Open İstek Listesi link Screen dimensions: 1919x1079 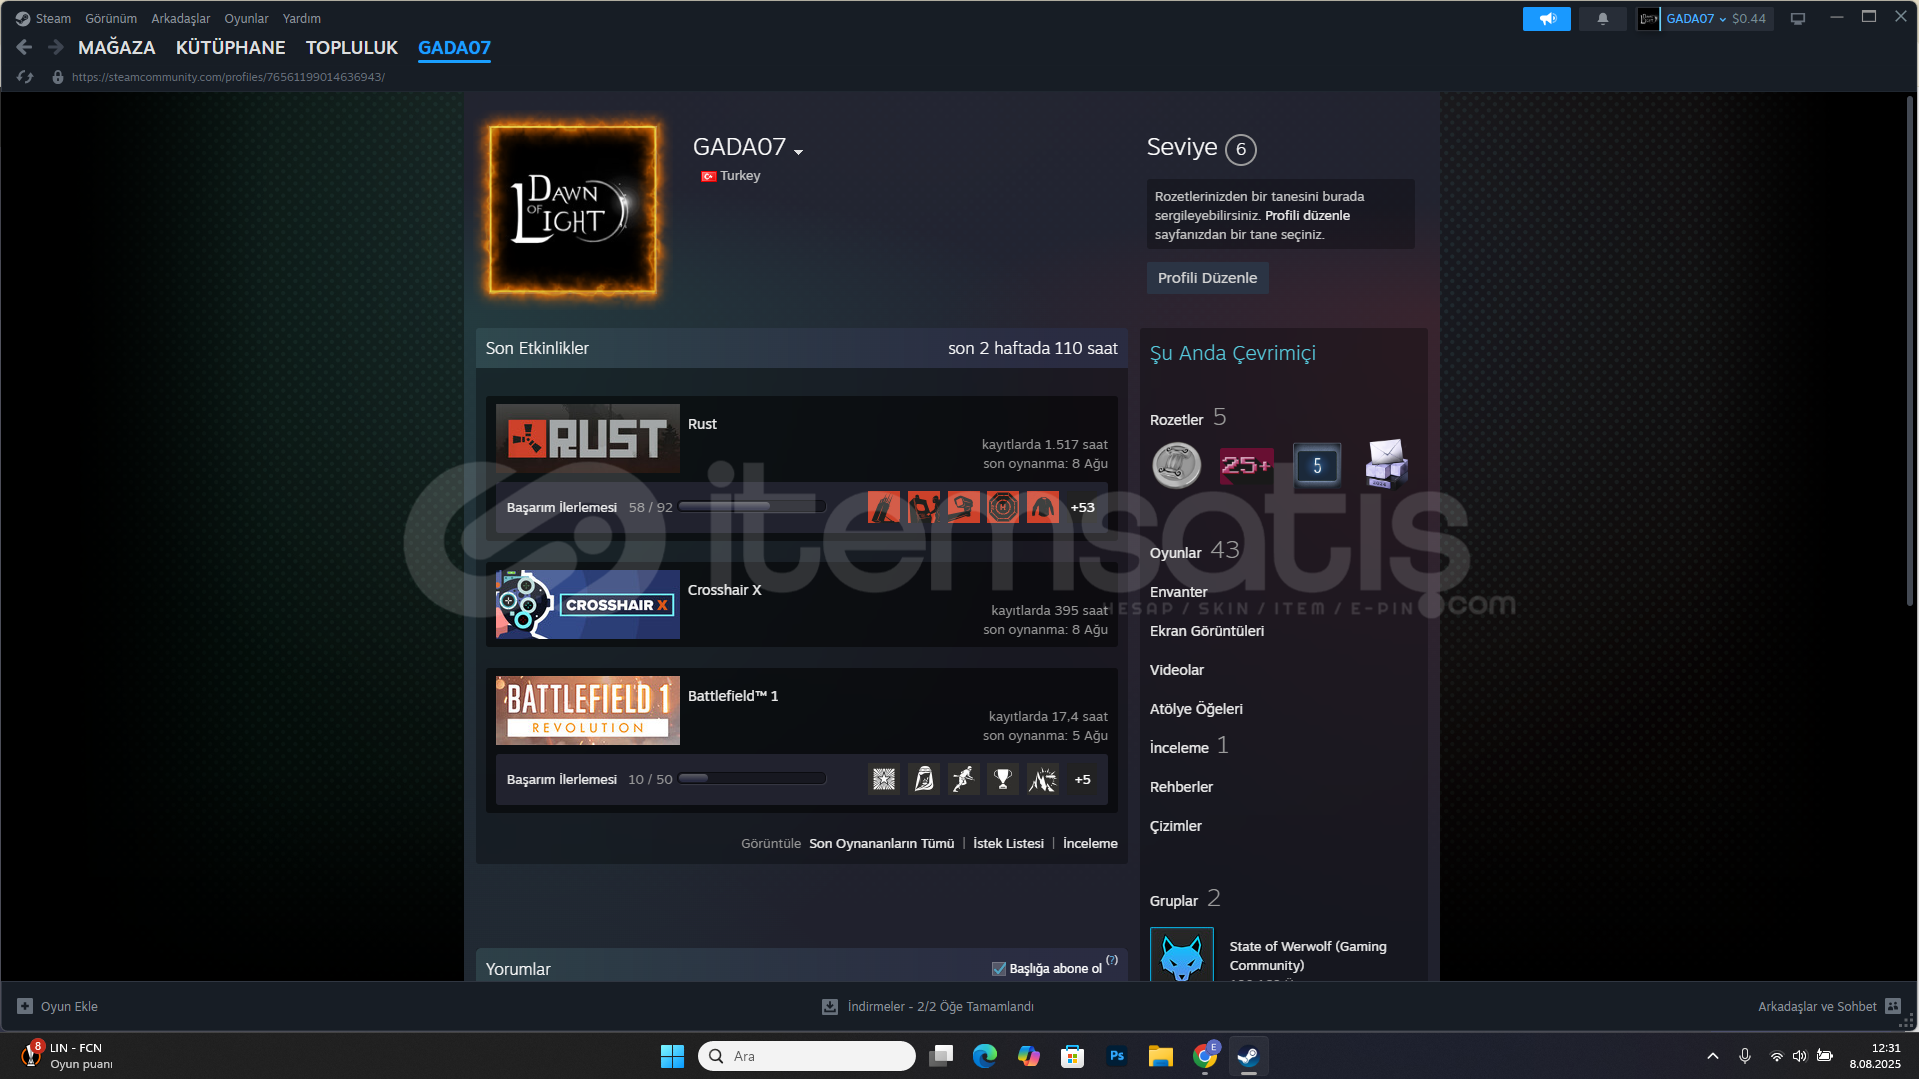[x=1008, y=843]
